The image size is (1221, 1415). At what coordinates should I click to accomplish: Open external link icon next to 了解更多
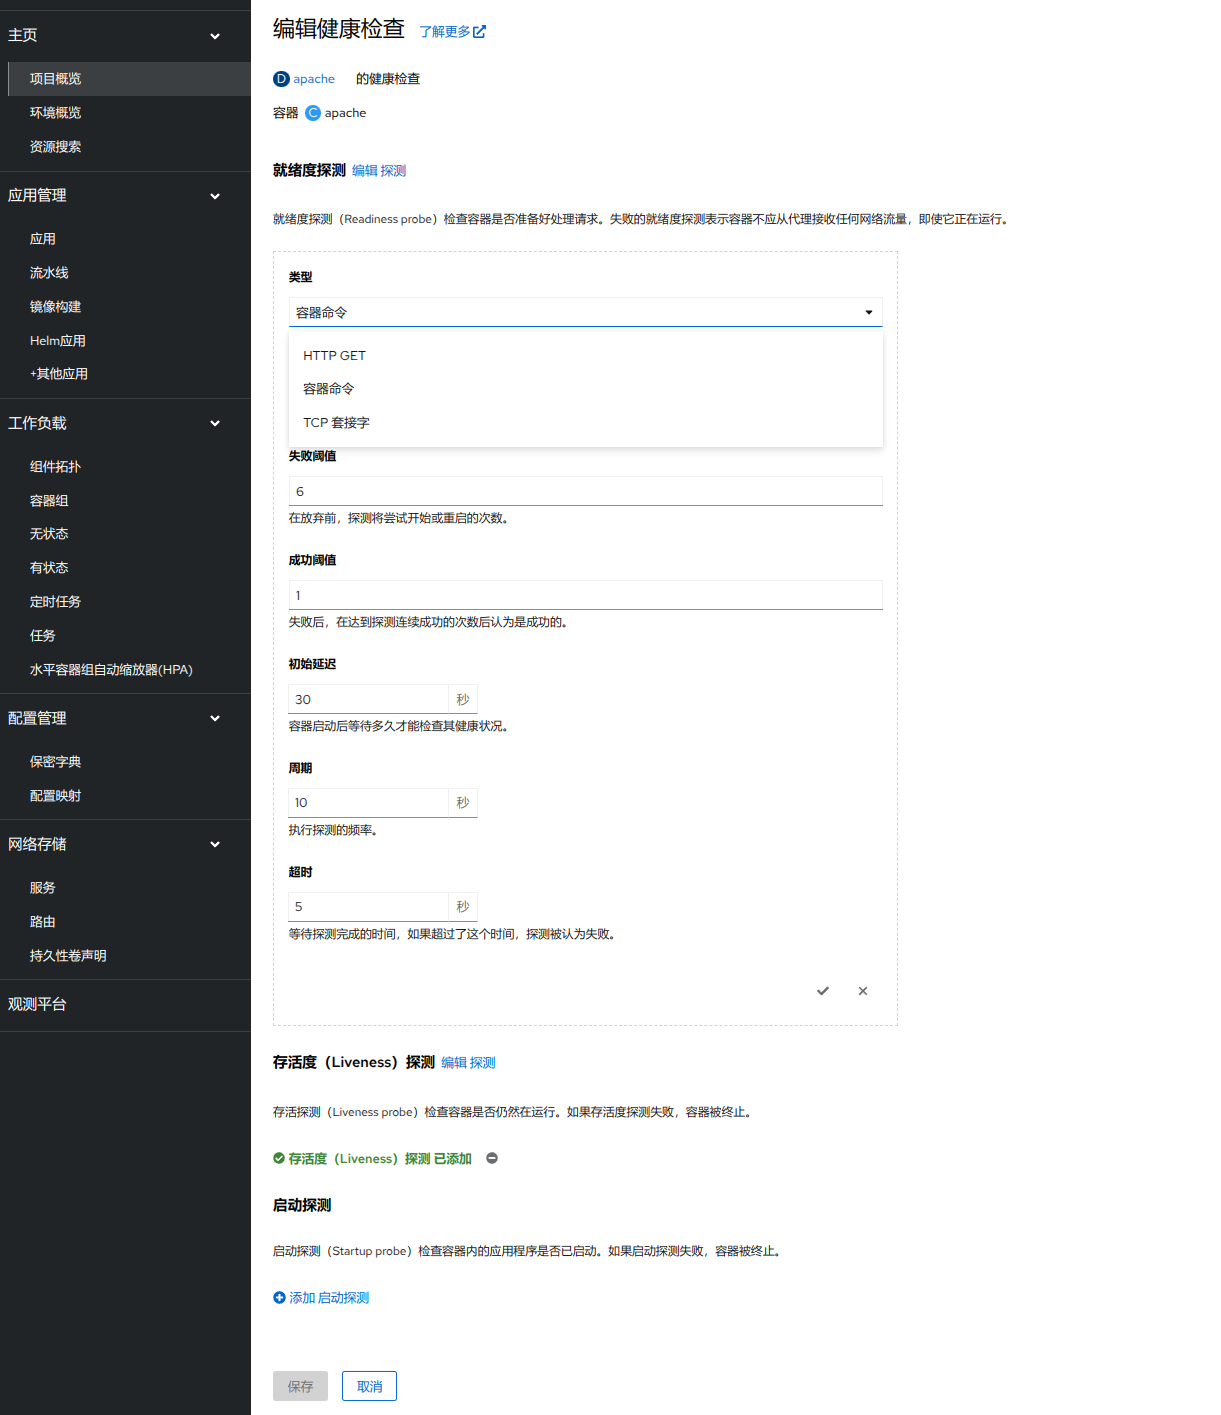point(479,32)
